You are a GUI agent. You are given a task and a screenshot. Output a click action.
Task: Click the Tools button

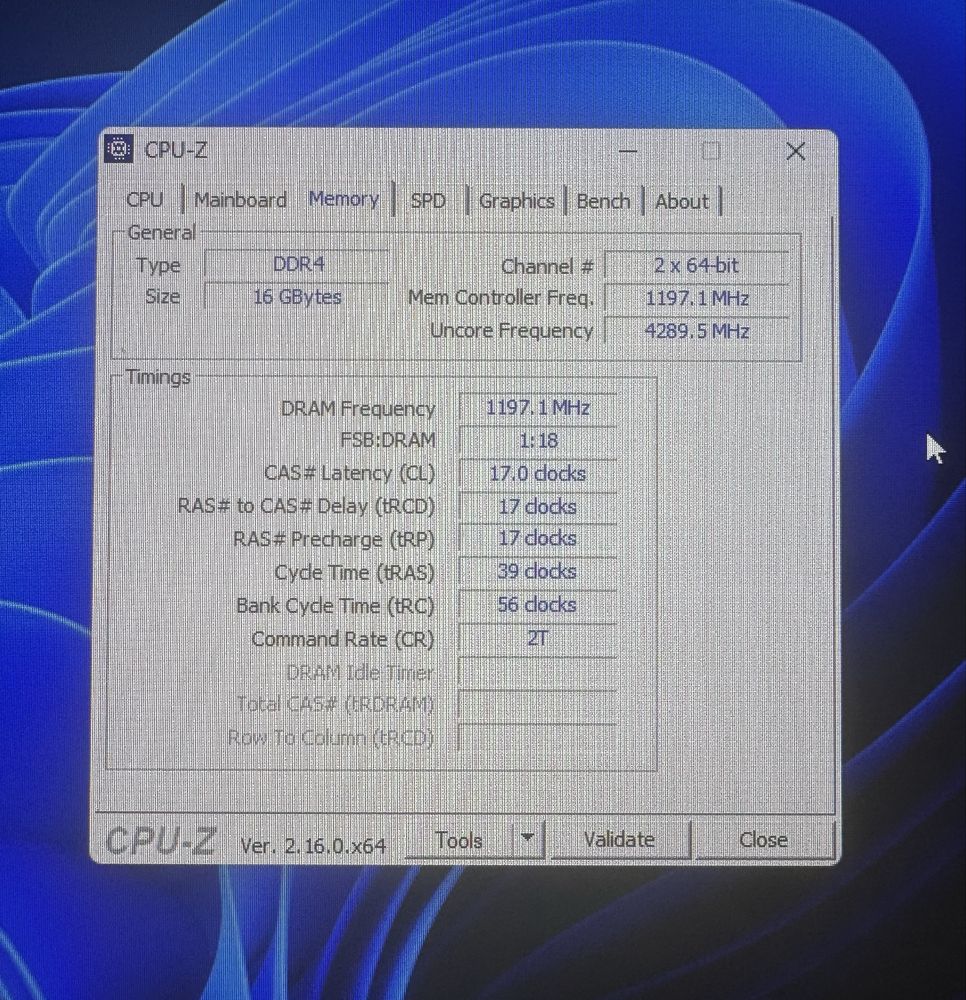pyautogui.click(x=458, y=840)
